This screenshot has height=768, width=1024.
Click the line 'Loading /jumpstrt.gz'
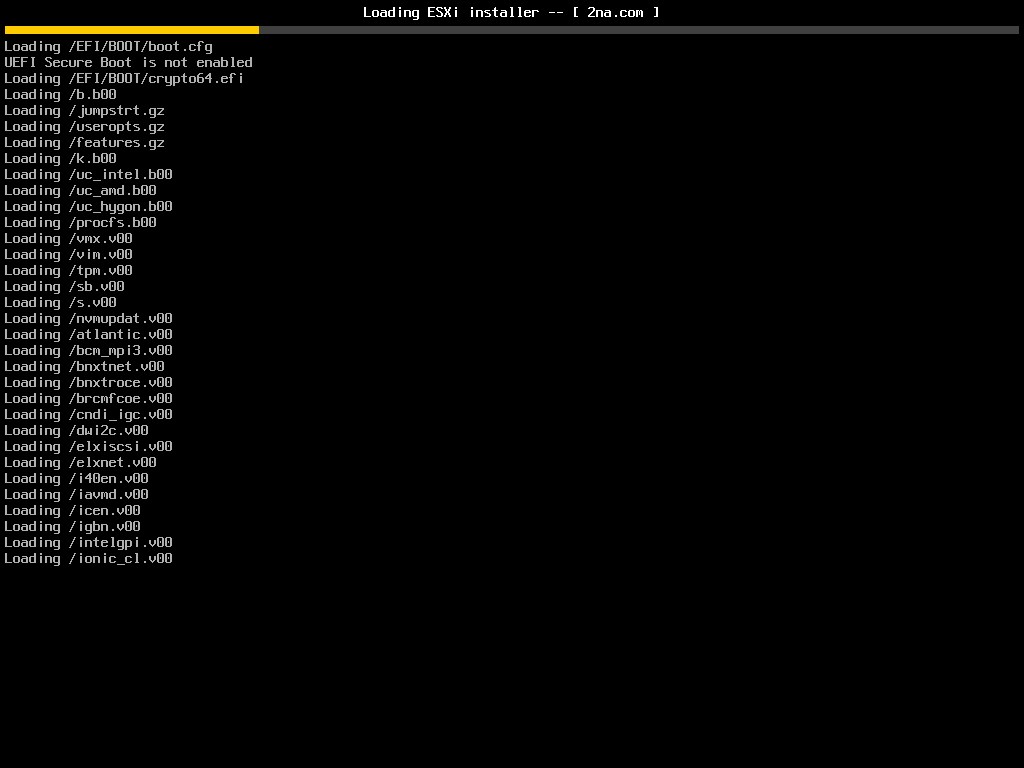coord(84,111)
